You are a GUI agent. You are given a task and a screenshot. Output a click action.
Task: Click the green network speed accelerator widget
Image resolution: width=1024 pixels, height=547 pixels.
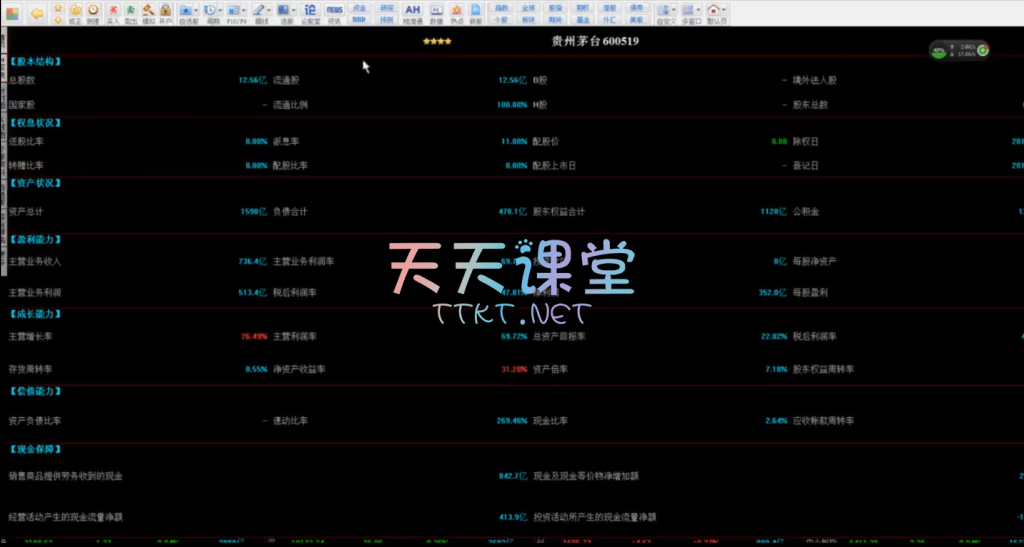[x=959, y=51]
